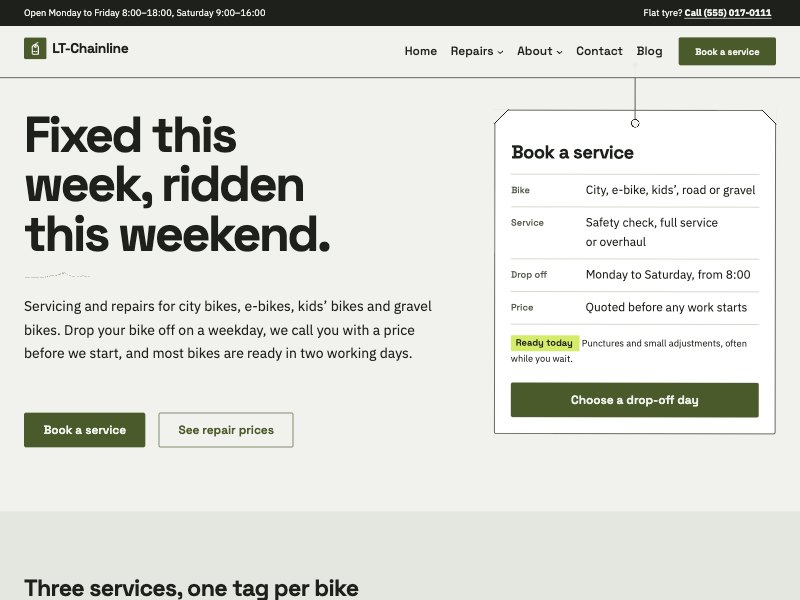The image size is (800, 600).
Task: Click the 'Drop off' row label
Action: 529,274
